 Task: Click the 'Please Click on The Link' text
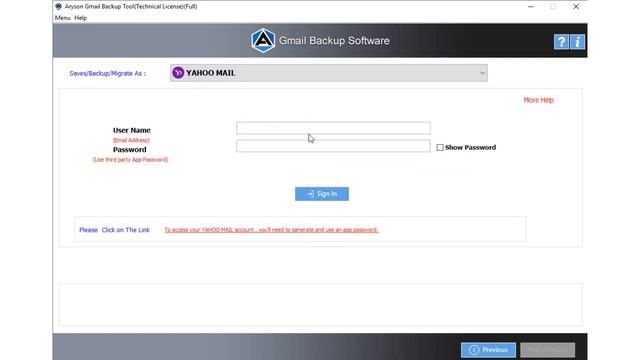pyautogui.click(x=114, y=230)
